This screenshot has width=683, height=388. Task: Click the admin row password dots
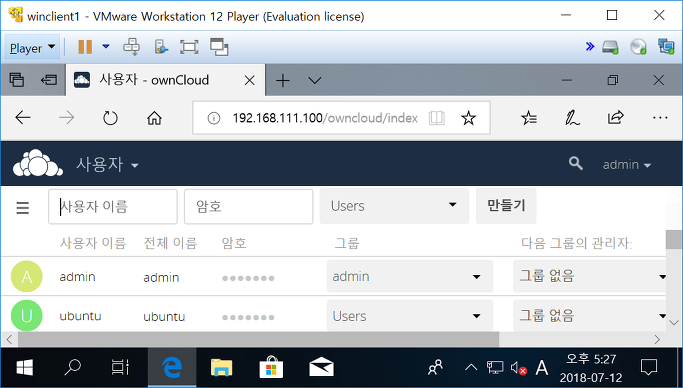coord(248,278)
